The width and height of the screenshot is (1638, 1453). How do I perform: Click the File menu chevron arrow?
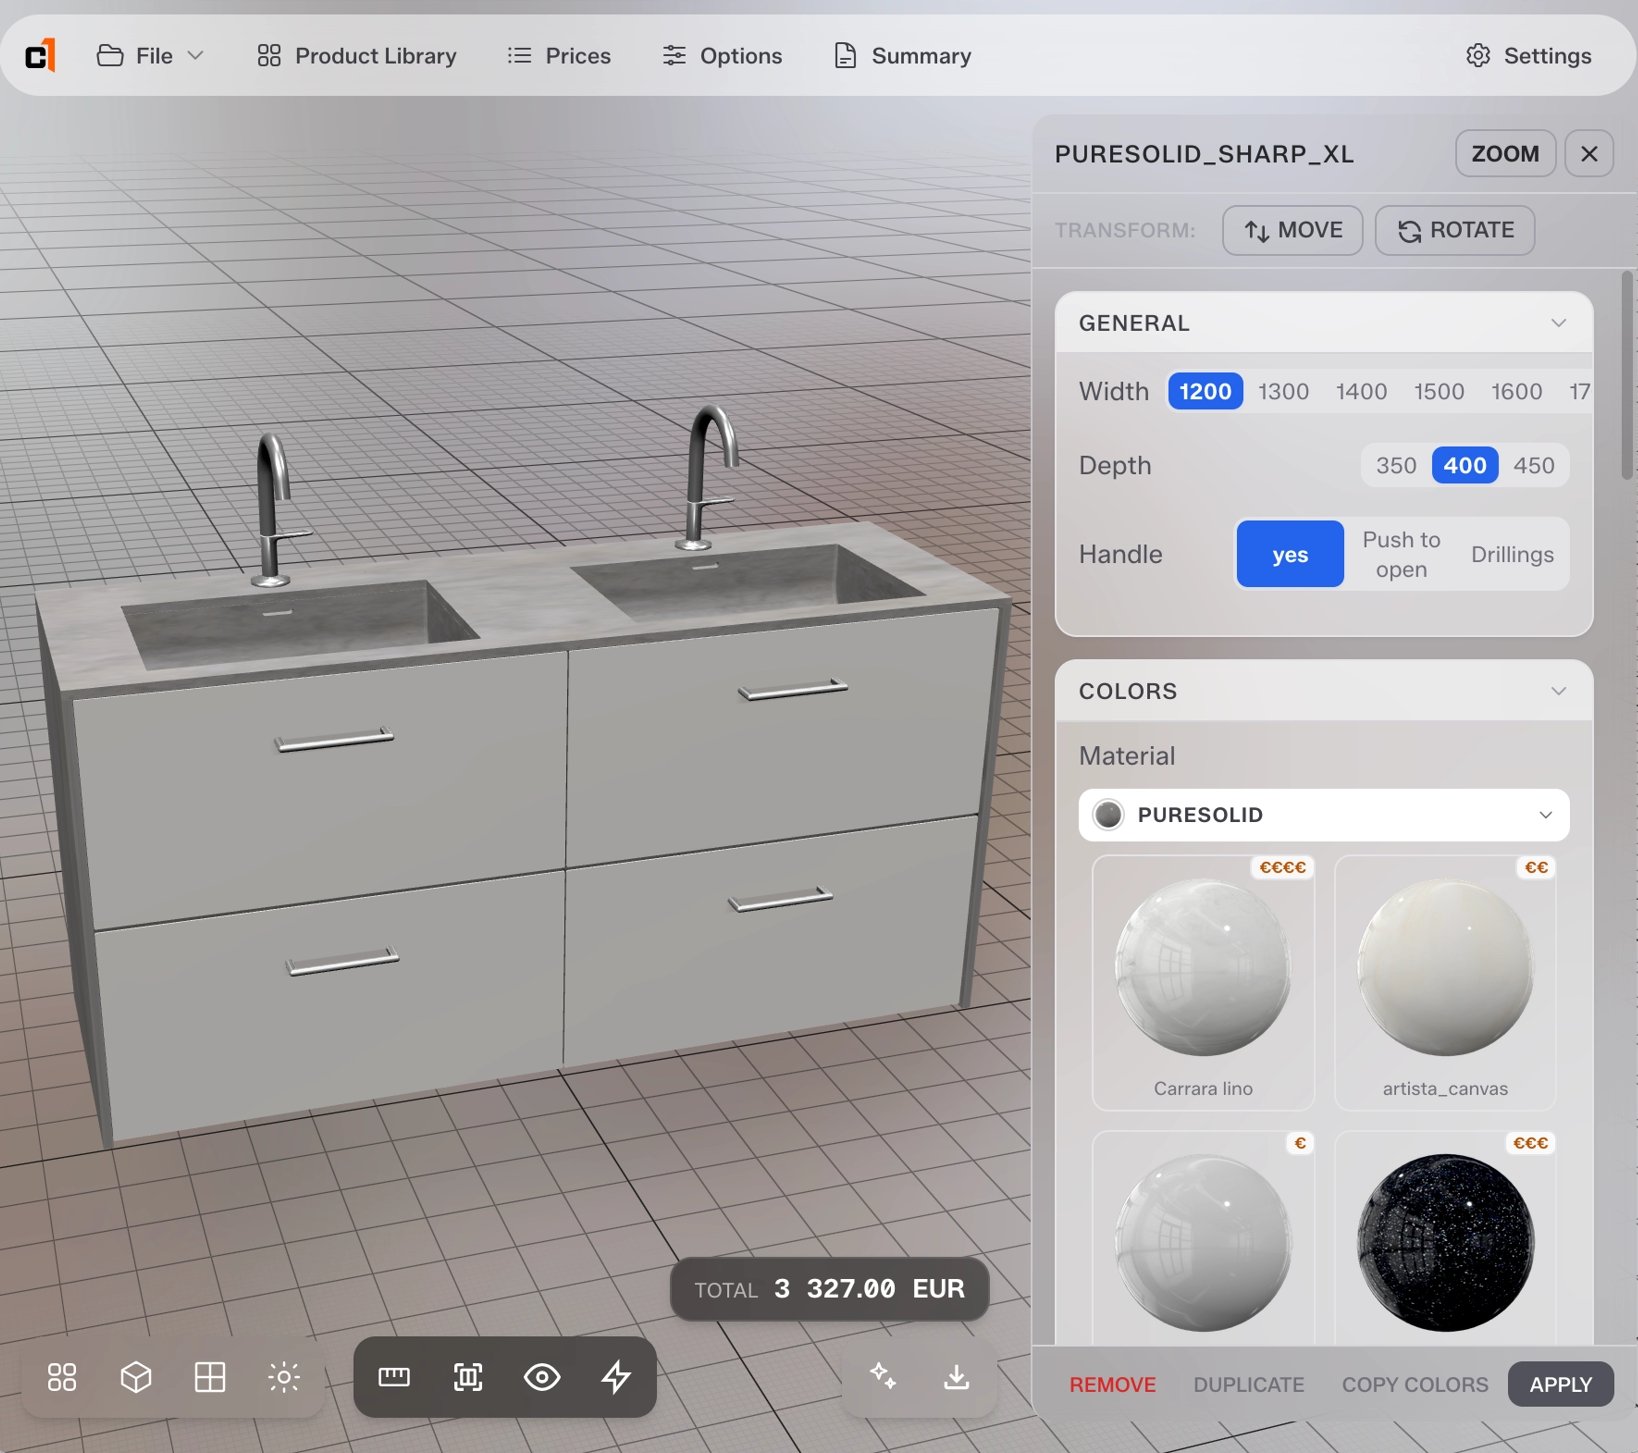coord(196,55)
